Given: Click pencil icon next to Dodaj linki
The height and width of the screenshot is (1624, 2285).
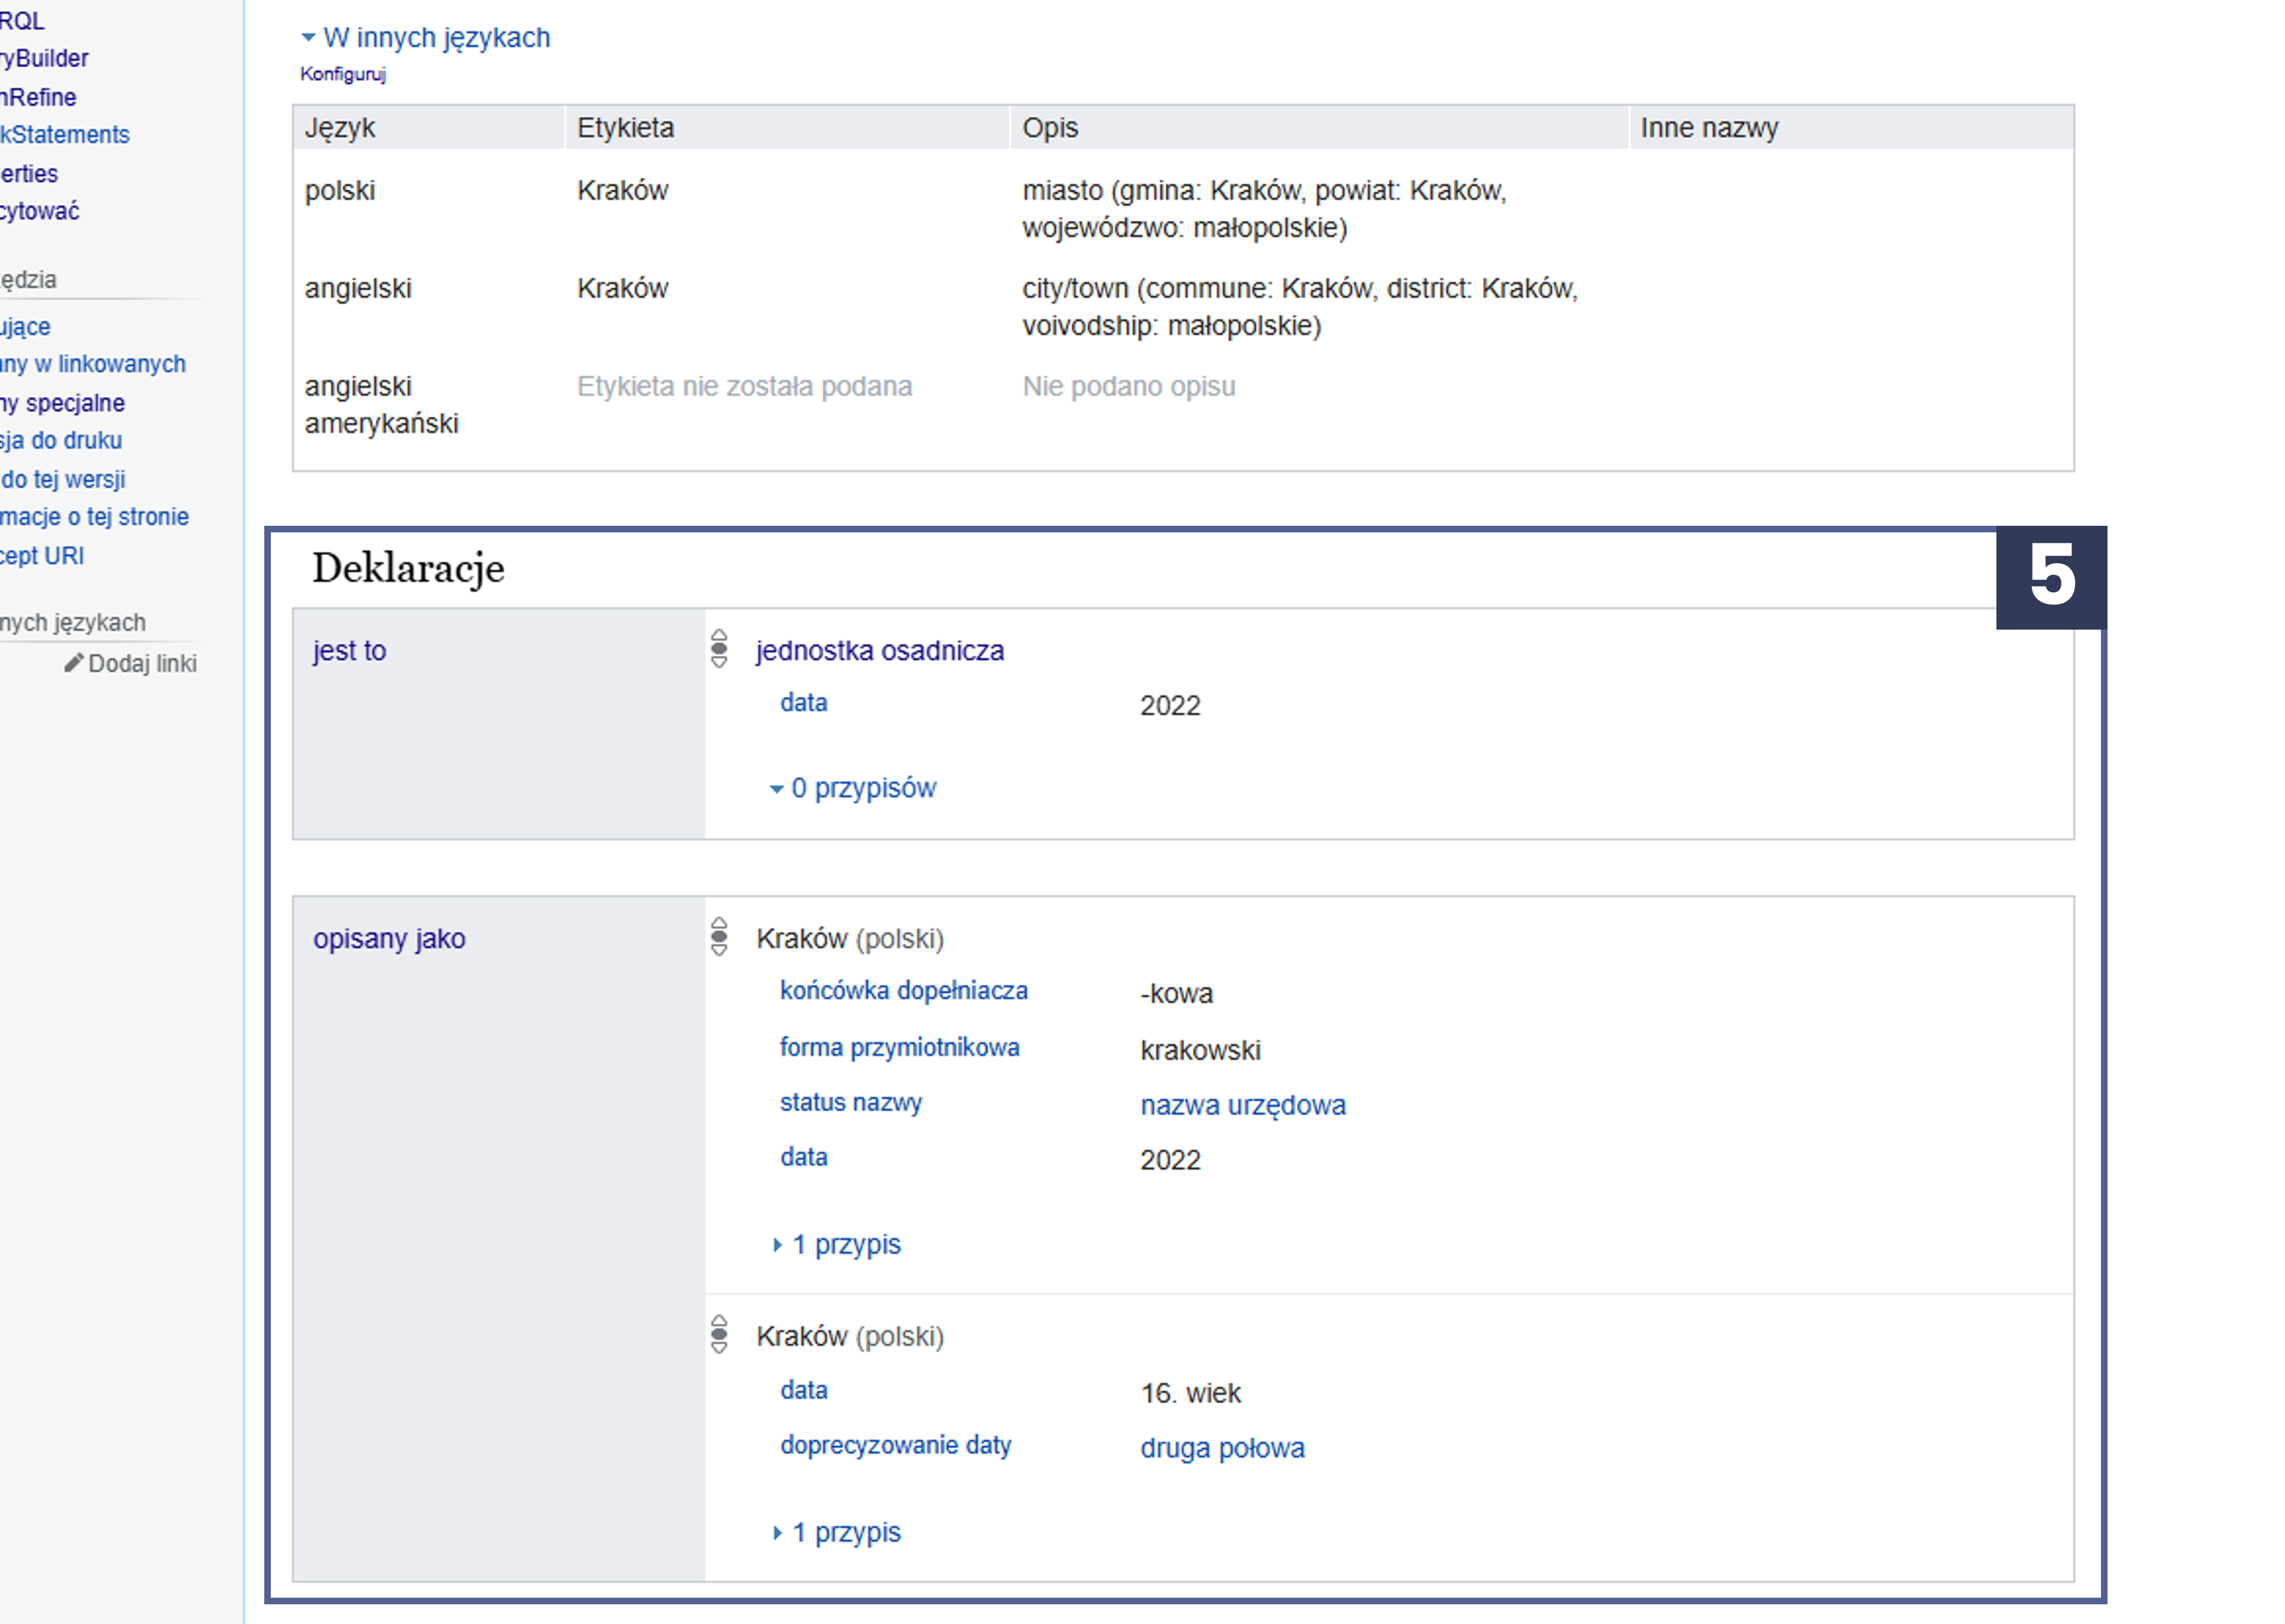Looking at the screenshot, I should tap(73, 662).
